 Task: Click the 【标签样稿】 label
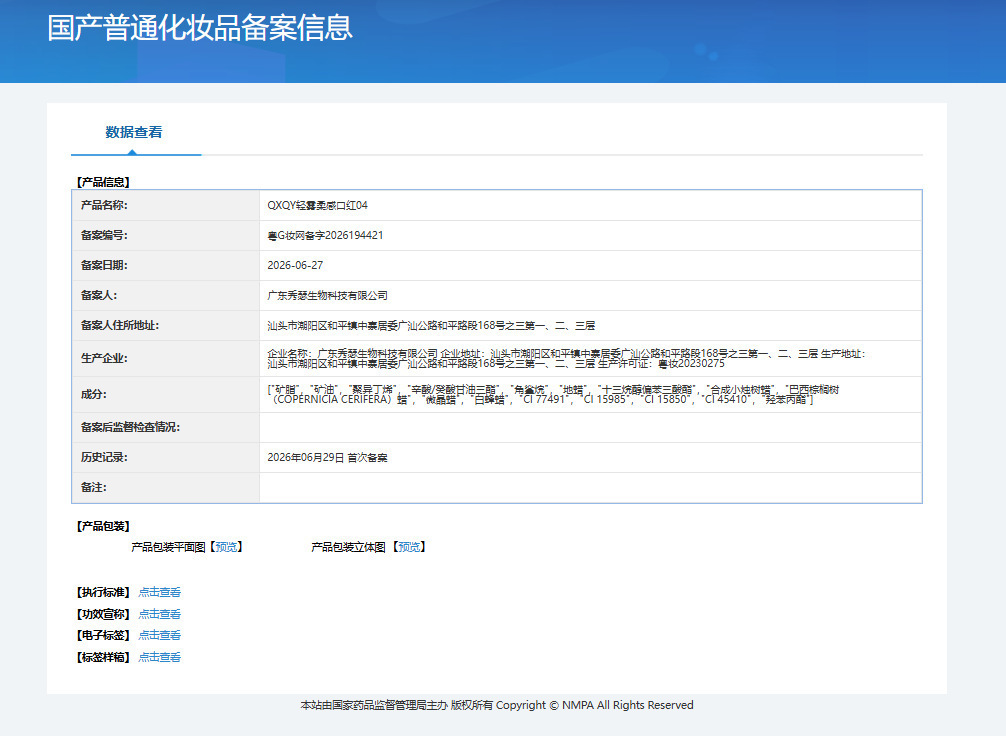[103, 657]
